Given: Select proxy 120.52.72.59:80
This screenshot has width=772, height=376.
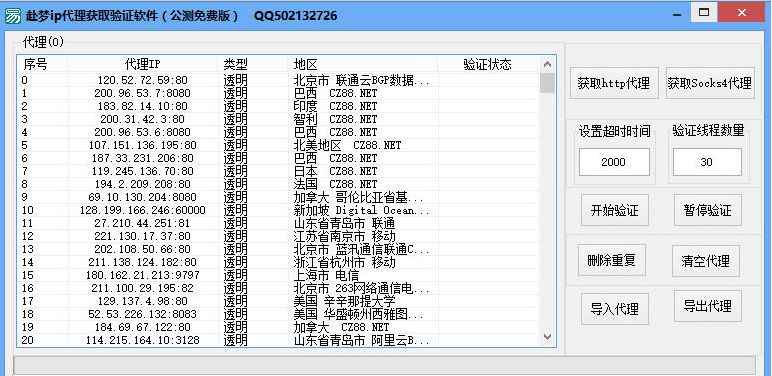Looking at the screenshot, I should pyautogui.click(x=143, y=80).
